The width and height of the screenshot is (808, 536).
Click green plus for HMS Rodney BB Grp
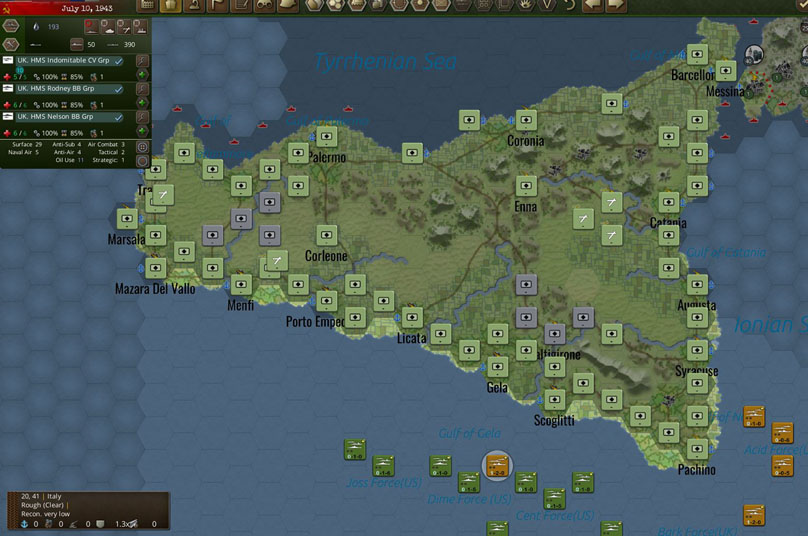coord(142,103)
